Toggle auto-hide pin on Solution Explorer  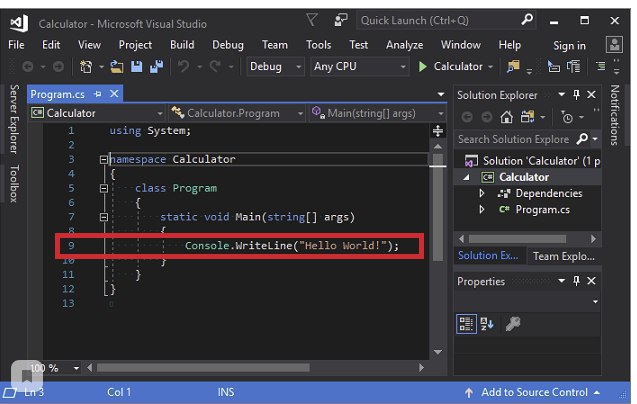point(576,95)
